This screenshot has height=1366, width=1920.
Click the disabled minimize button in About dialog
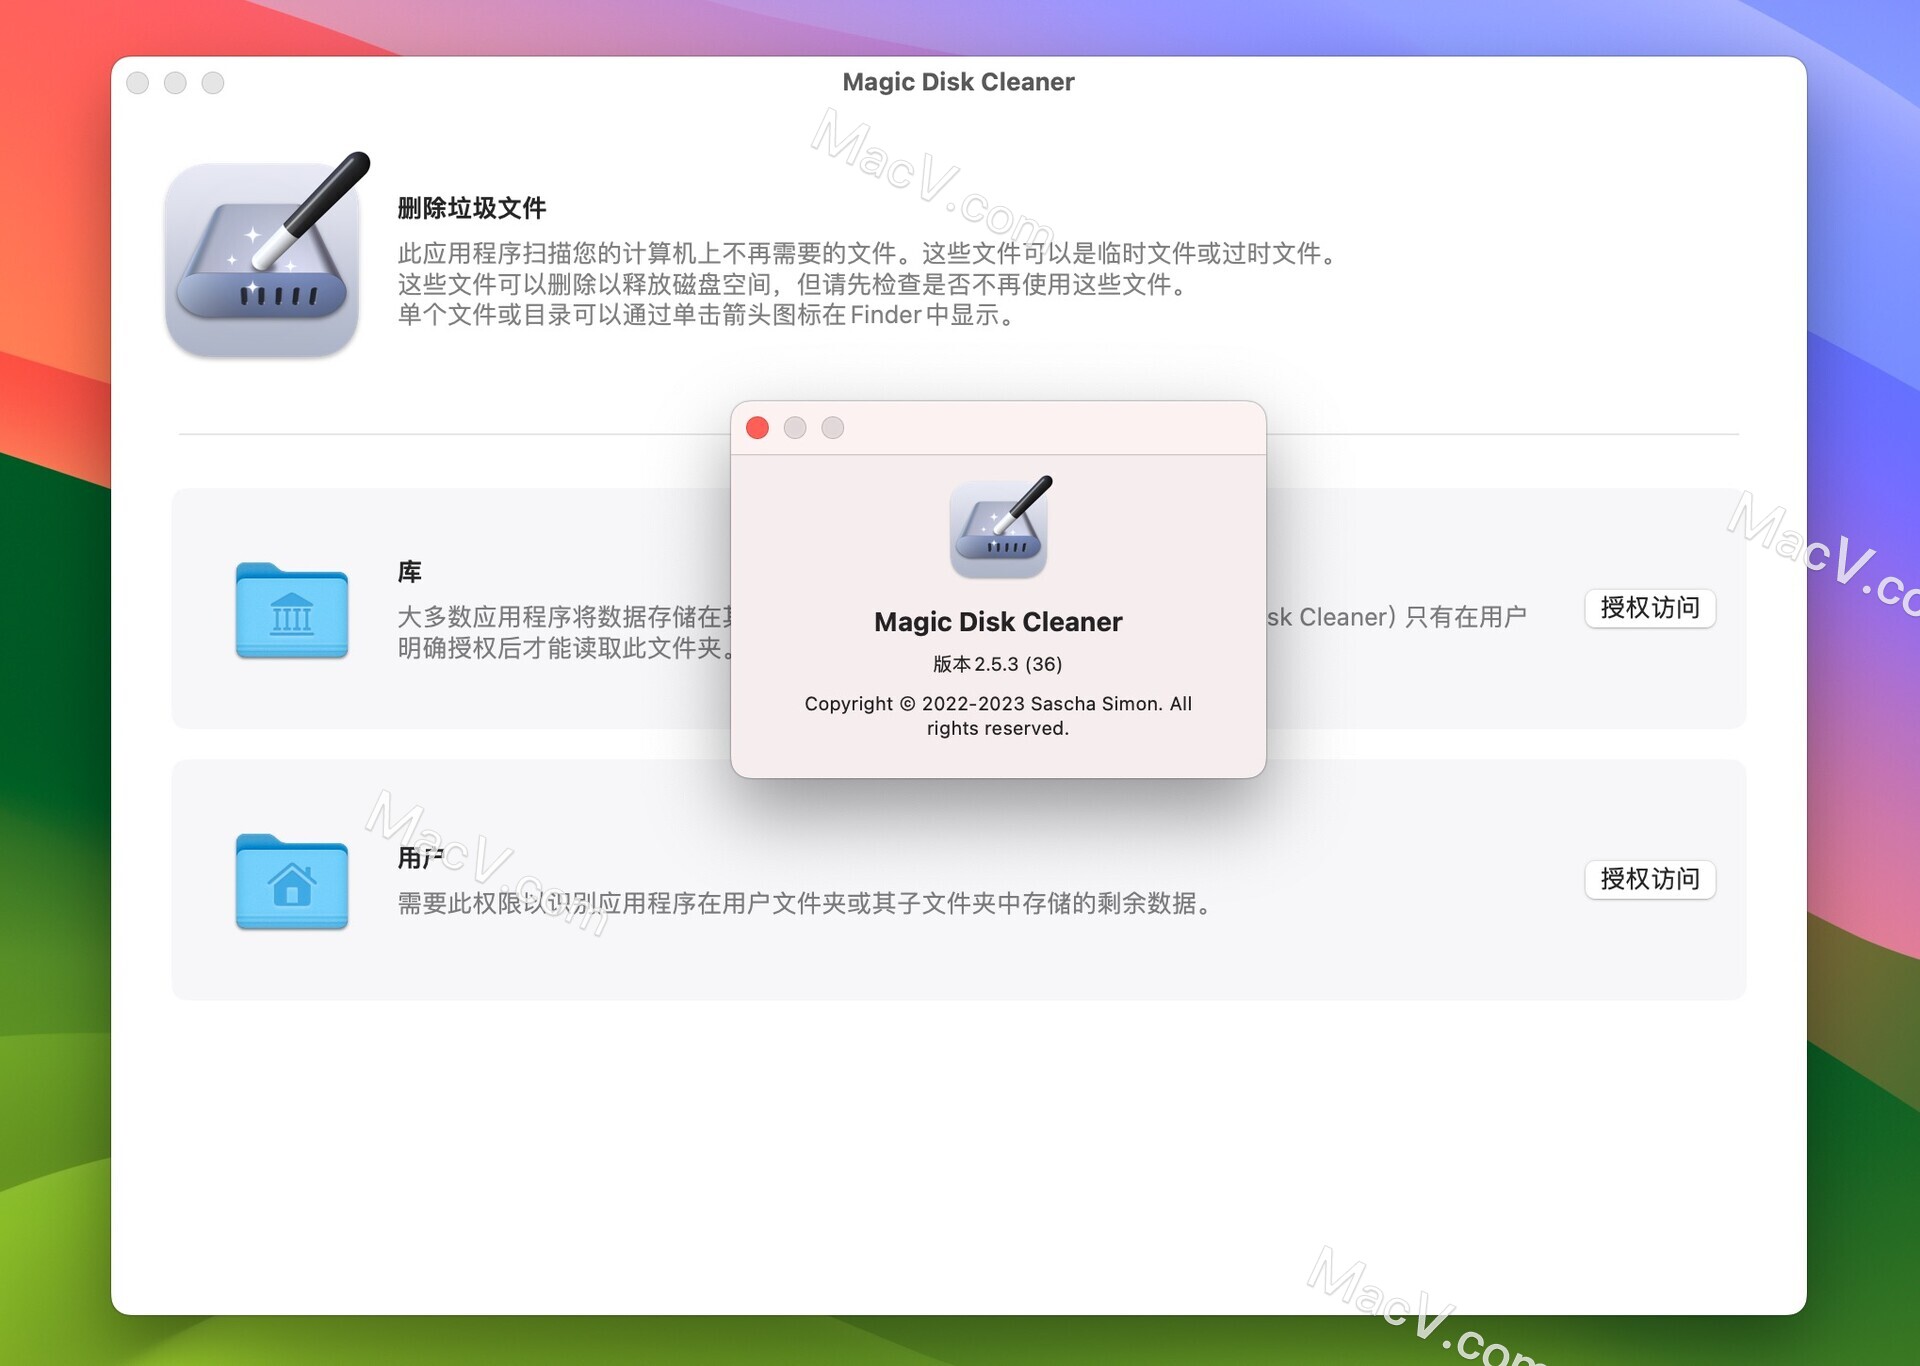point(795,428)
